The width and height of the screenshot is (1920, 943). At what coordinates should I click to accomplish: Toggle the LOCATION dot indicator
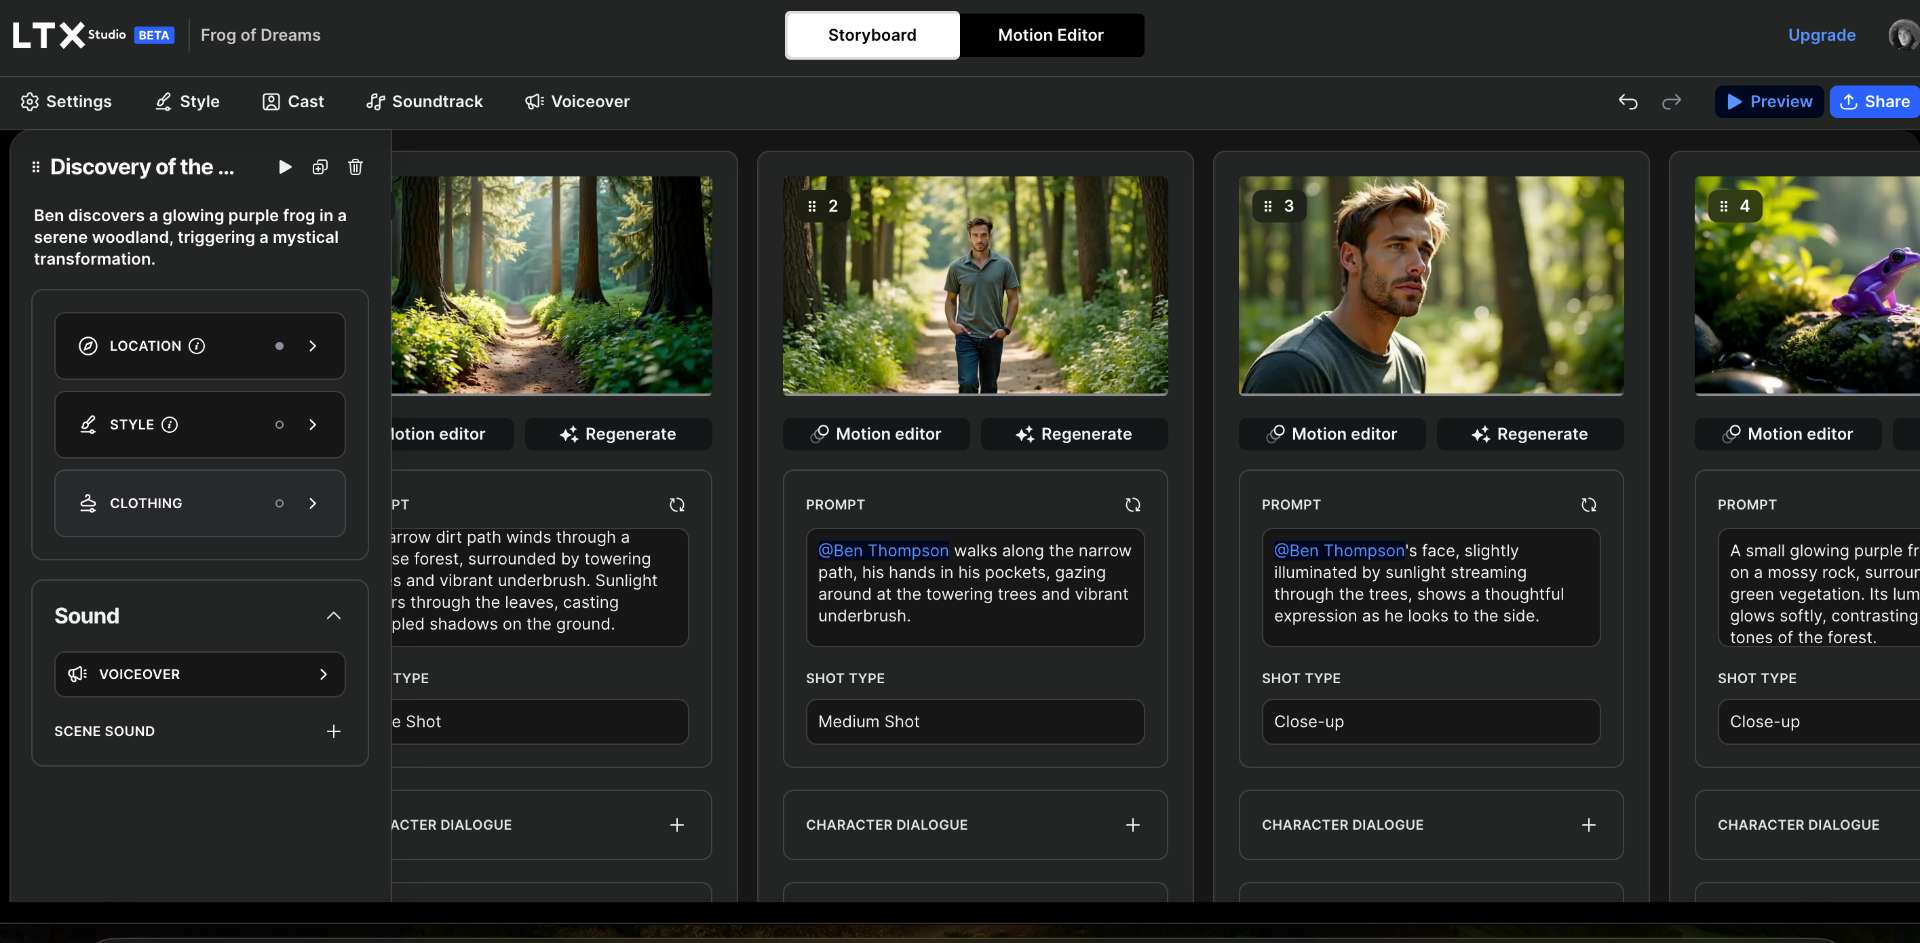(279, 346)
